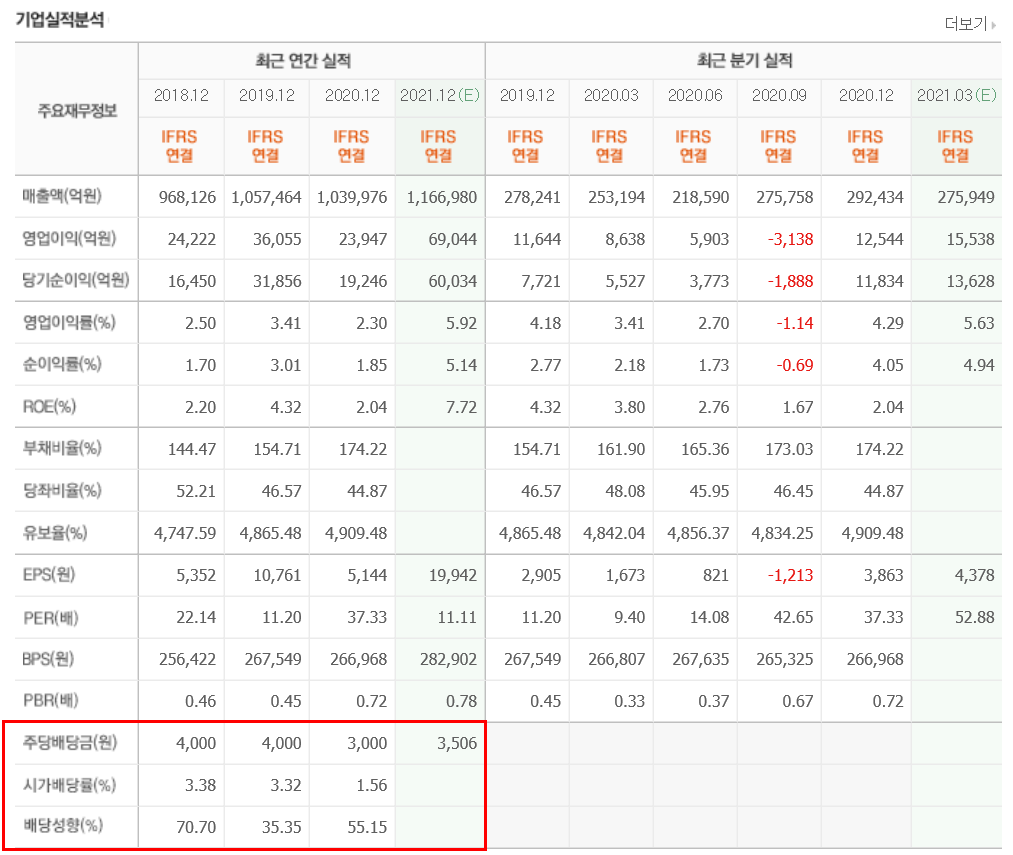
Task: Click the operating profit value 69,044
Action: click(x=453, y=239)
